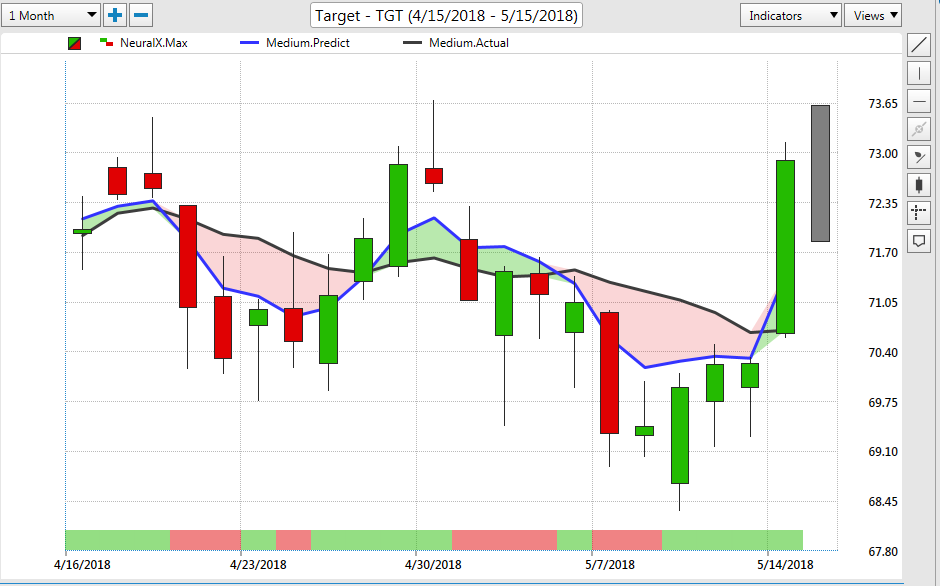Click the 69.10 price axis label
Screen dimensions: 940x586
[883, 451]
